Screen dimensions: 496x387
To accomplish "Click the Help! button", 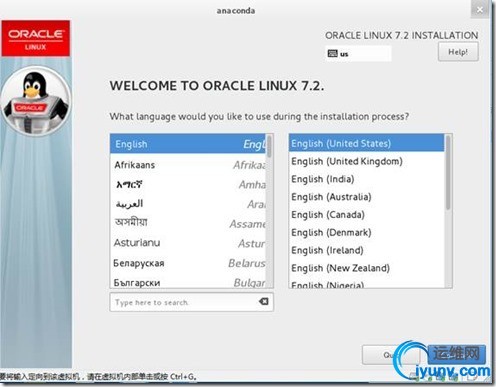I will [458, 52].
